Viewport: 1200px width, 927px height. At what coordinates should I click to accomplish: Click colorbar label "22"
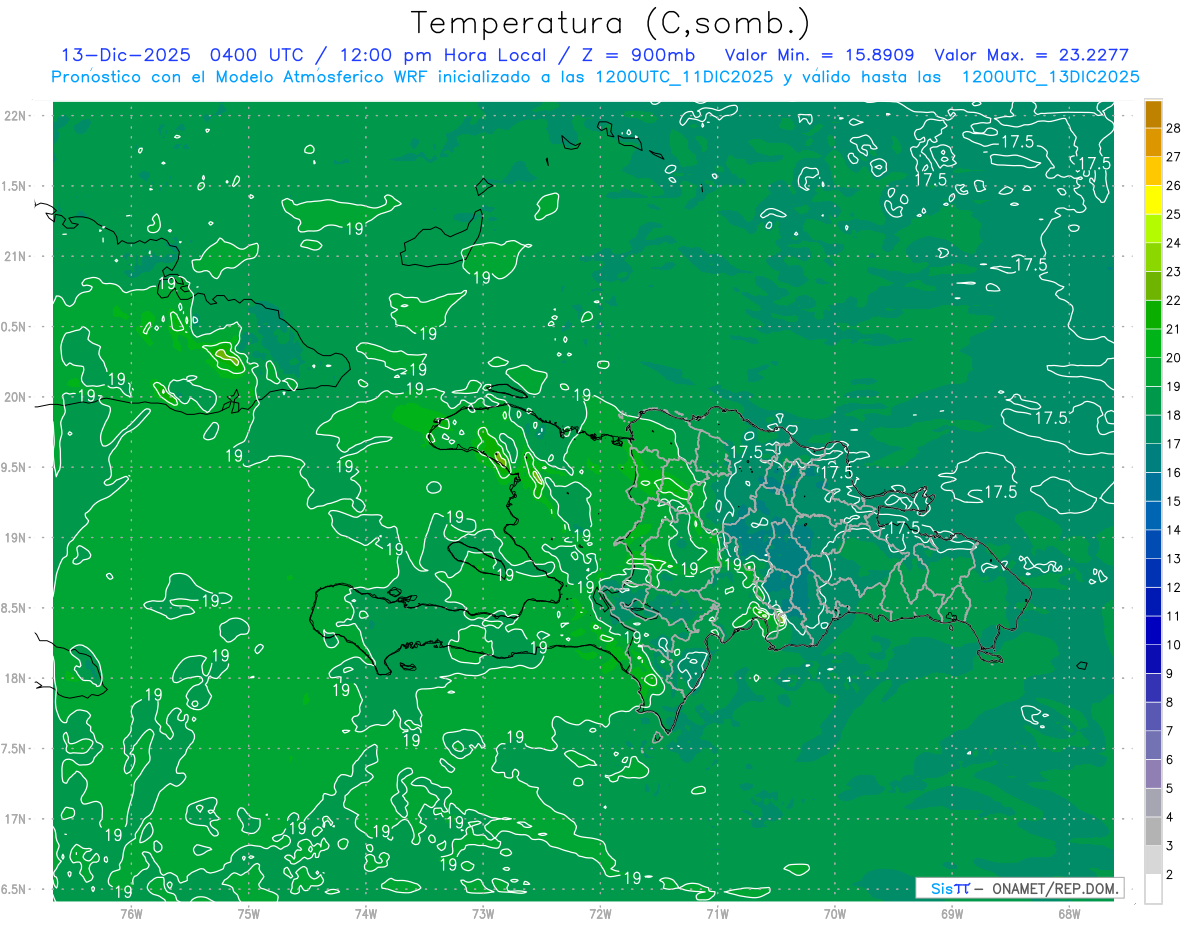[1174, 300]
